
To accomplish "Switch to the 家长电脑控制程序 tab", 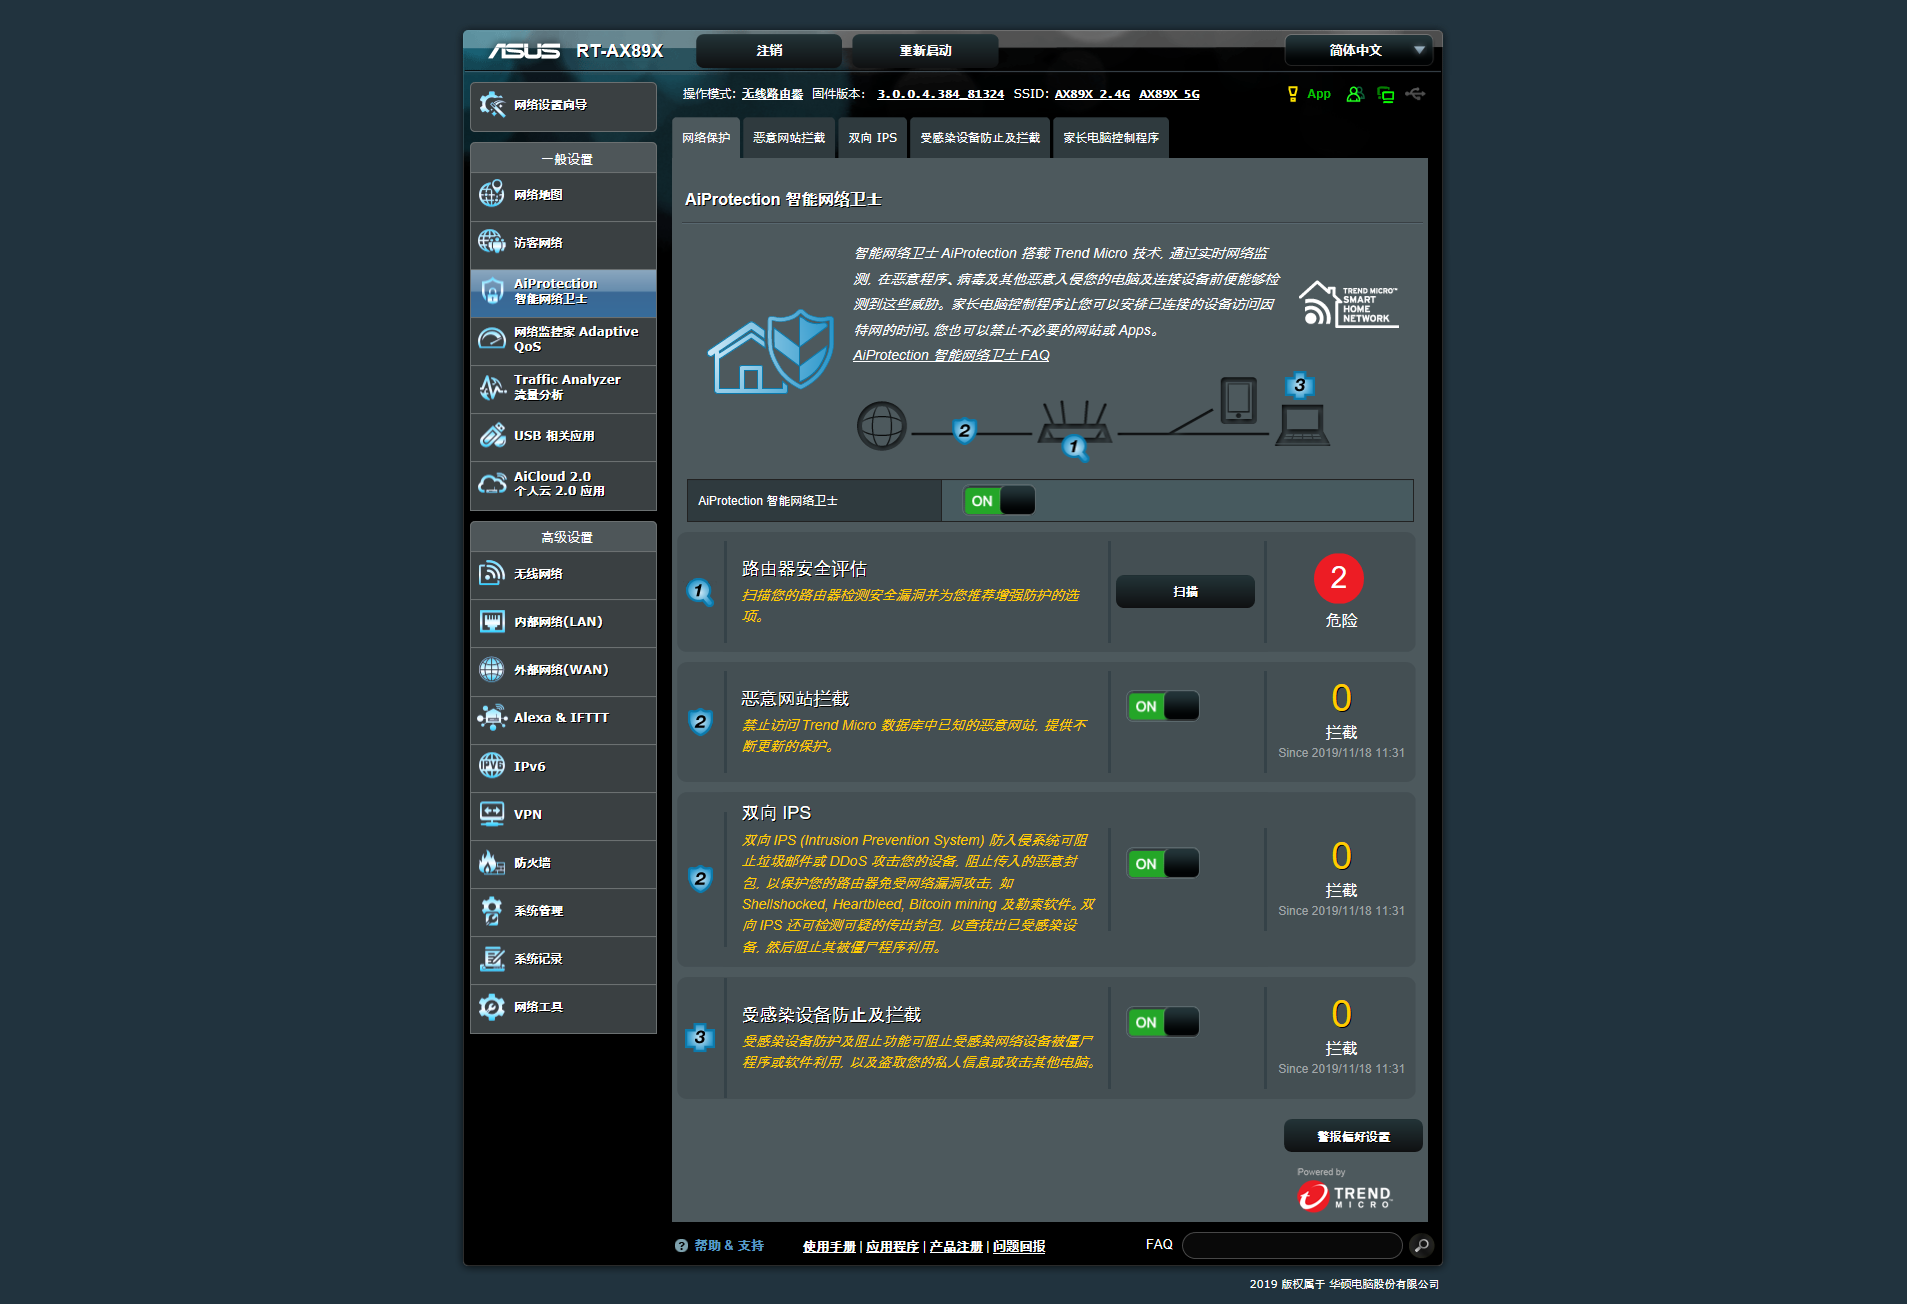I will pyautogui.click(x=1111, y=138).
